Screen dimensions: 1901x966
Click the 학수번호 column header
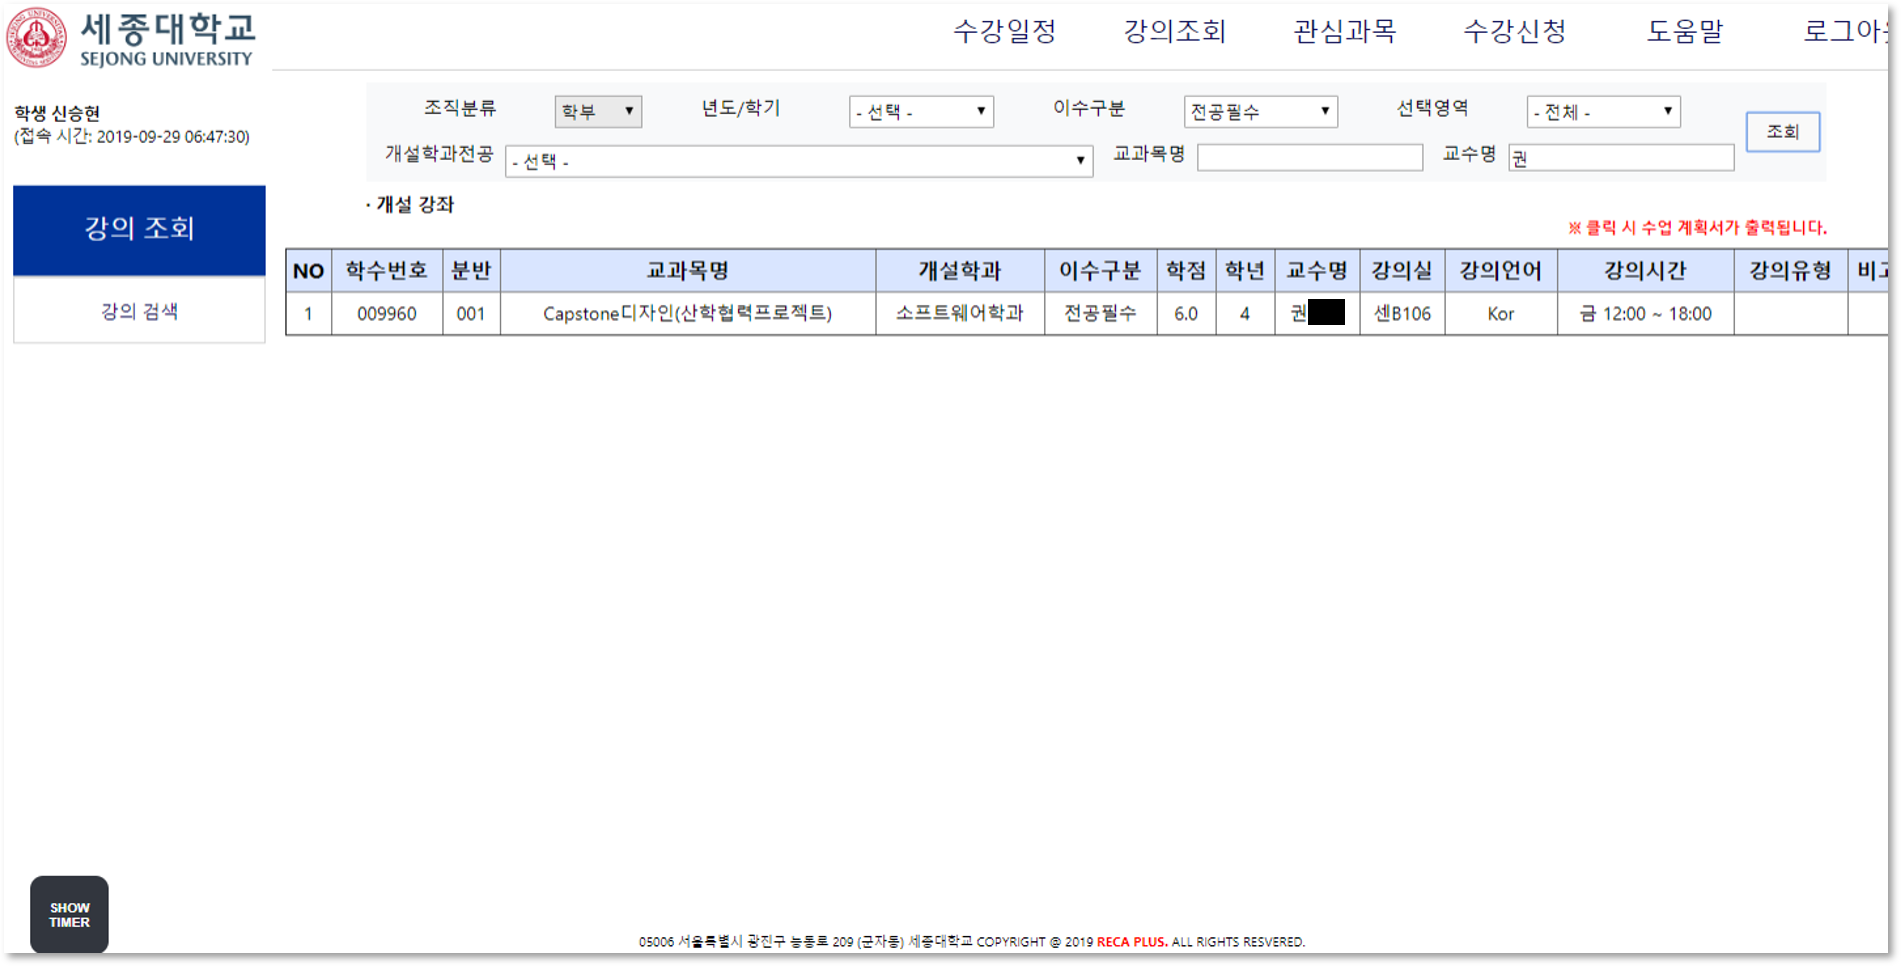(x=387, y=271)
